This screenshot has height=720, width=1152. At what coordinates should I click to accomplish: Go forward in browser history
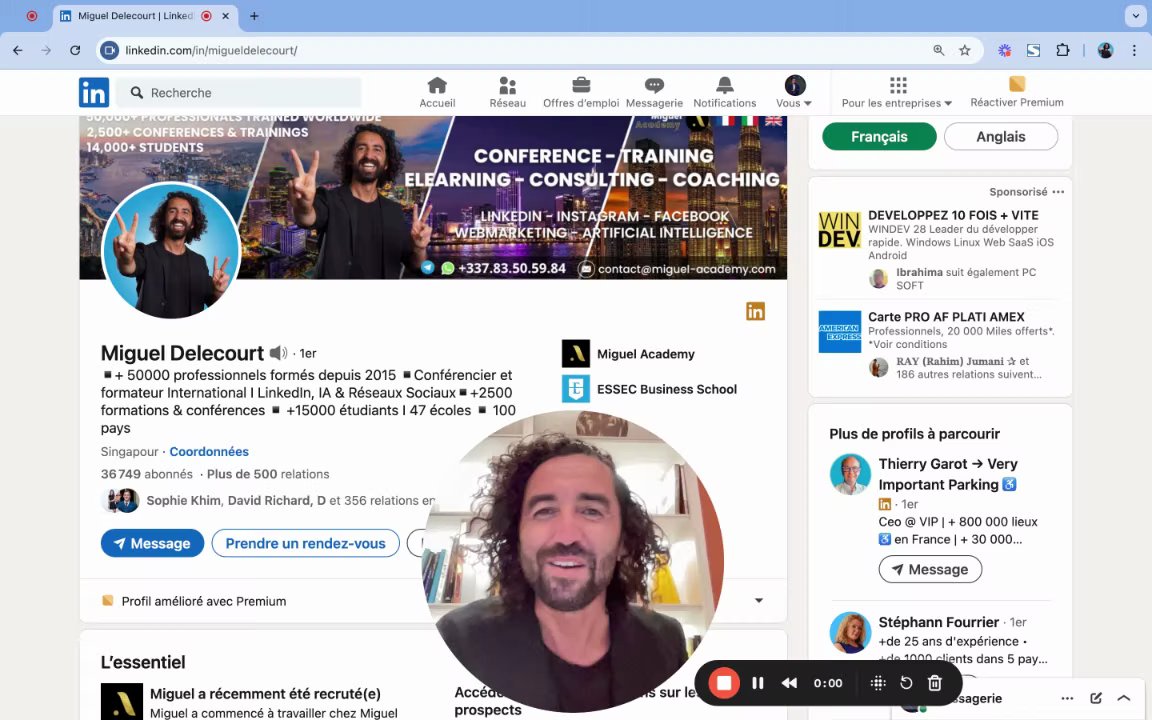pyautogui.click(x=46, y=51)
